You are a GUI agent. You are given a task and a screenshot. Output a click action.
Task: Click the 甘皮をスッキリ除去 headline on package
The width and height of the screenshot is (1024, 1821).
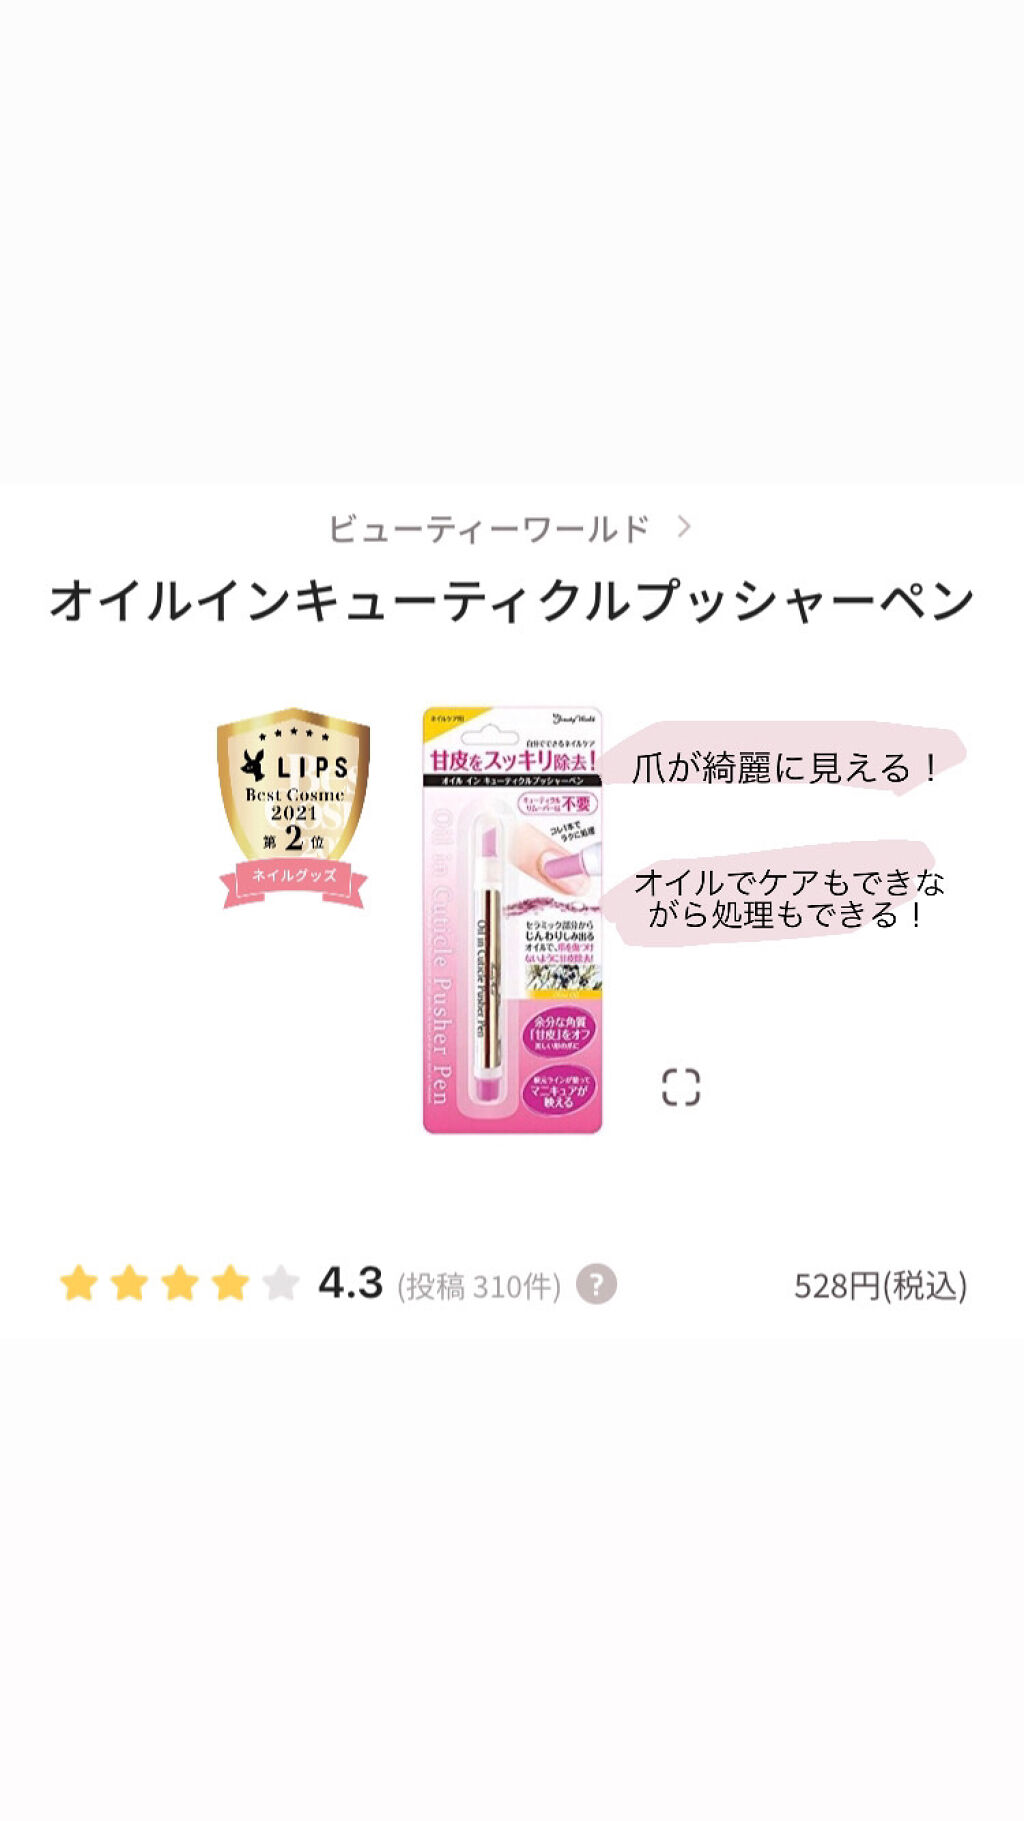coord(512,761)
